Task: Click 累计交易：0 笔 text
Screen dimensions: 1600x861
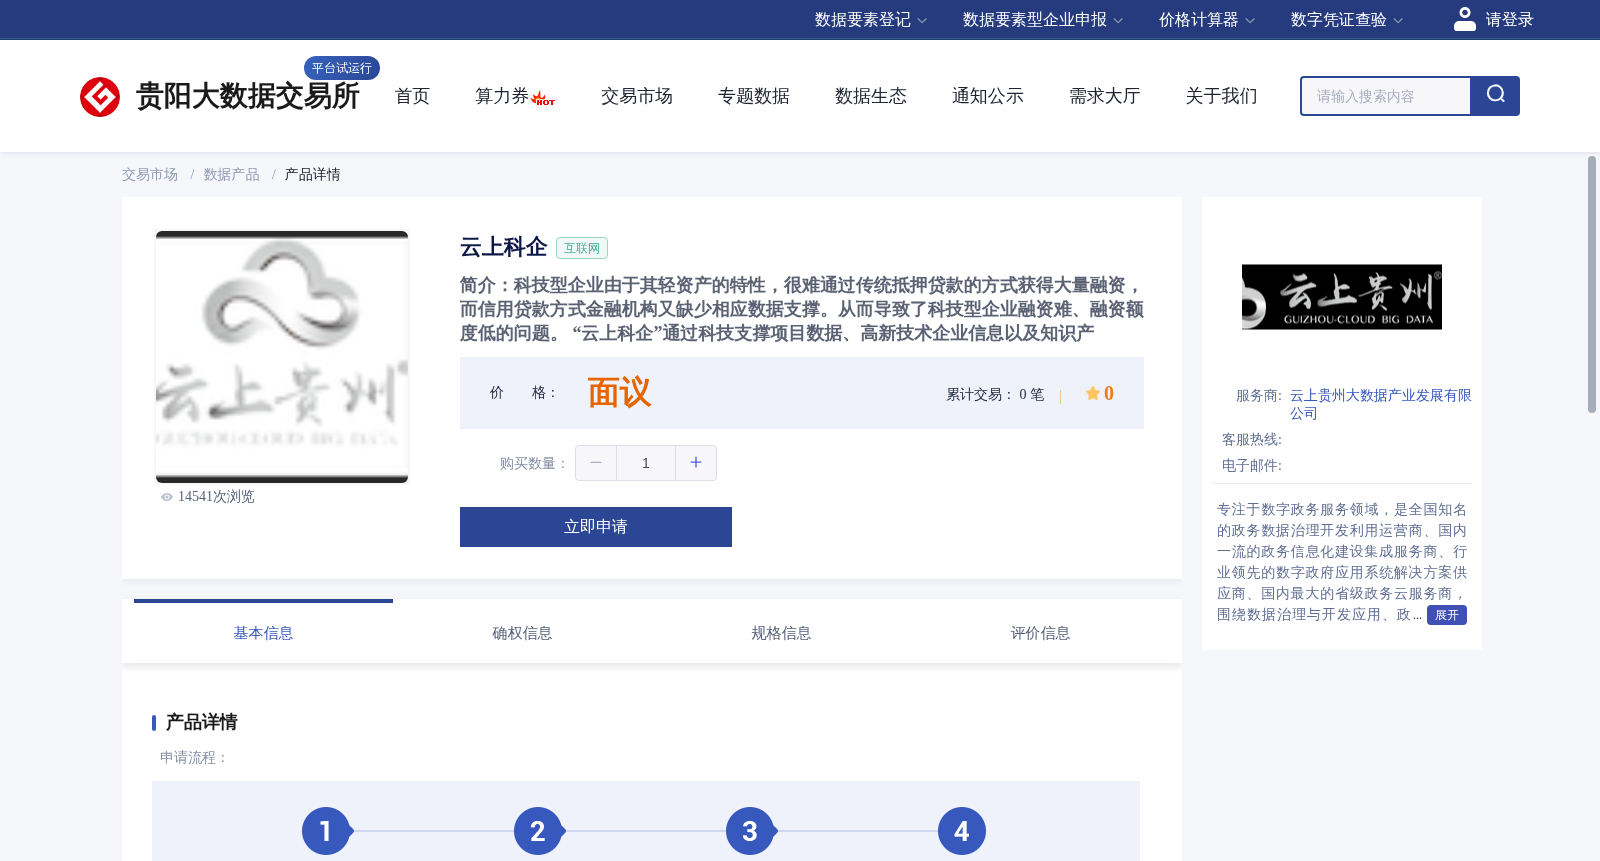Action: pyautogui.click(x=995, y=394)
